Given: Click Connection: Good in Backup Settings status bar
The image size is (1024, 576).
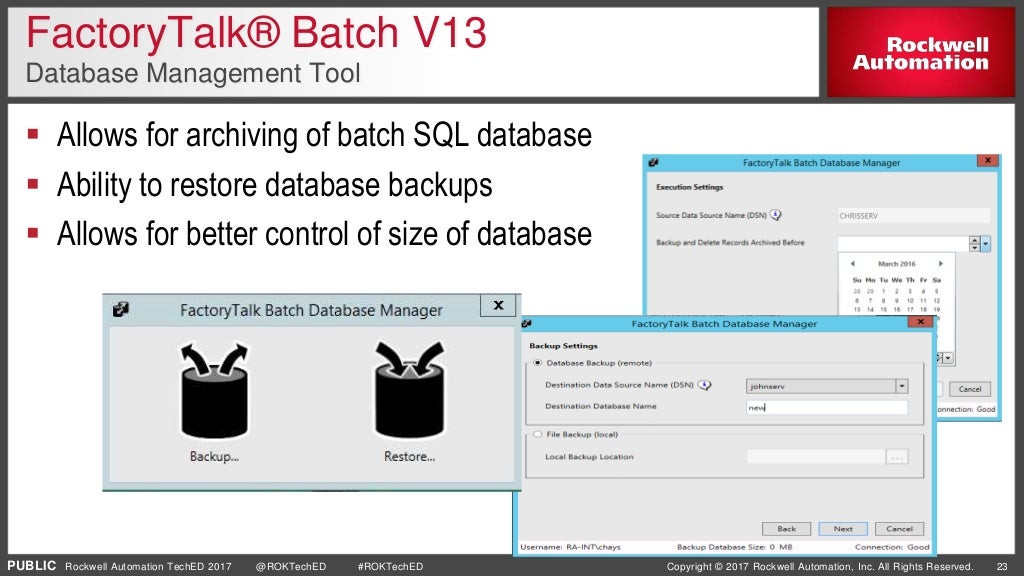Looking at the screenshot, I should (x=891, y=547).
